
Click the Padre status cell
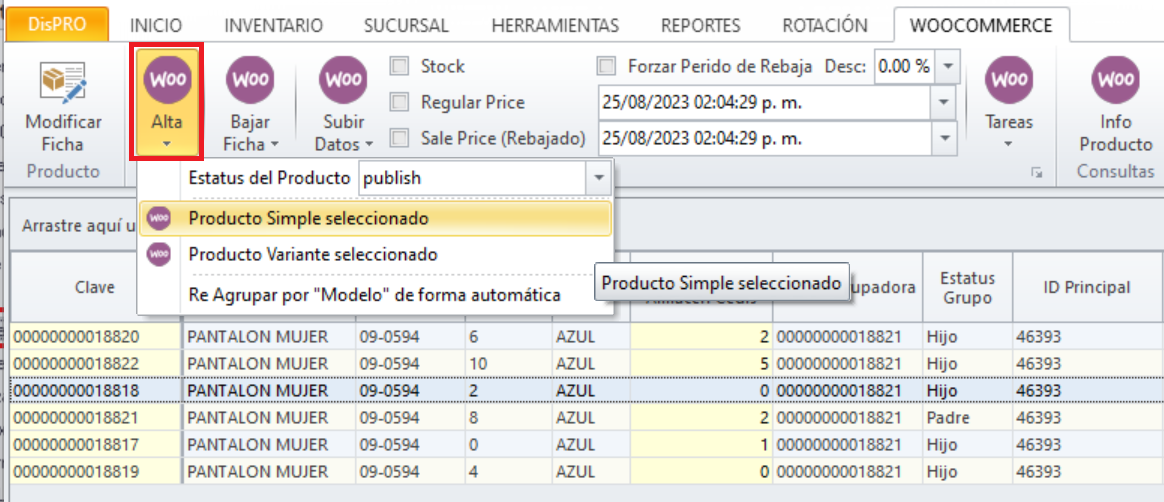[x=967, y=417]
